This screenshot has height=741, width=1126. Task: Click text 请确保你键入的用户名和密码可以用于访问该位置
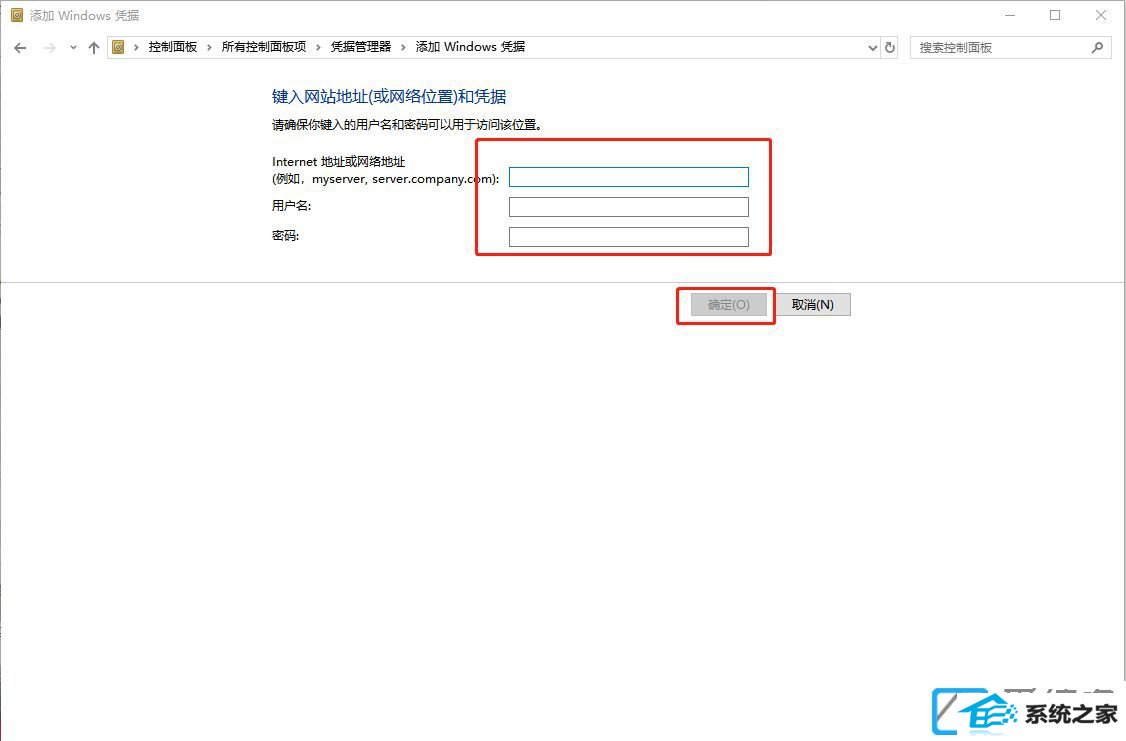coord(406,125)
